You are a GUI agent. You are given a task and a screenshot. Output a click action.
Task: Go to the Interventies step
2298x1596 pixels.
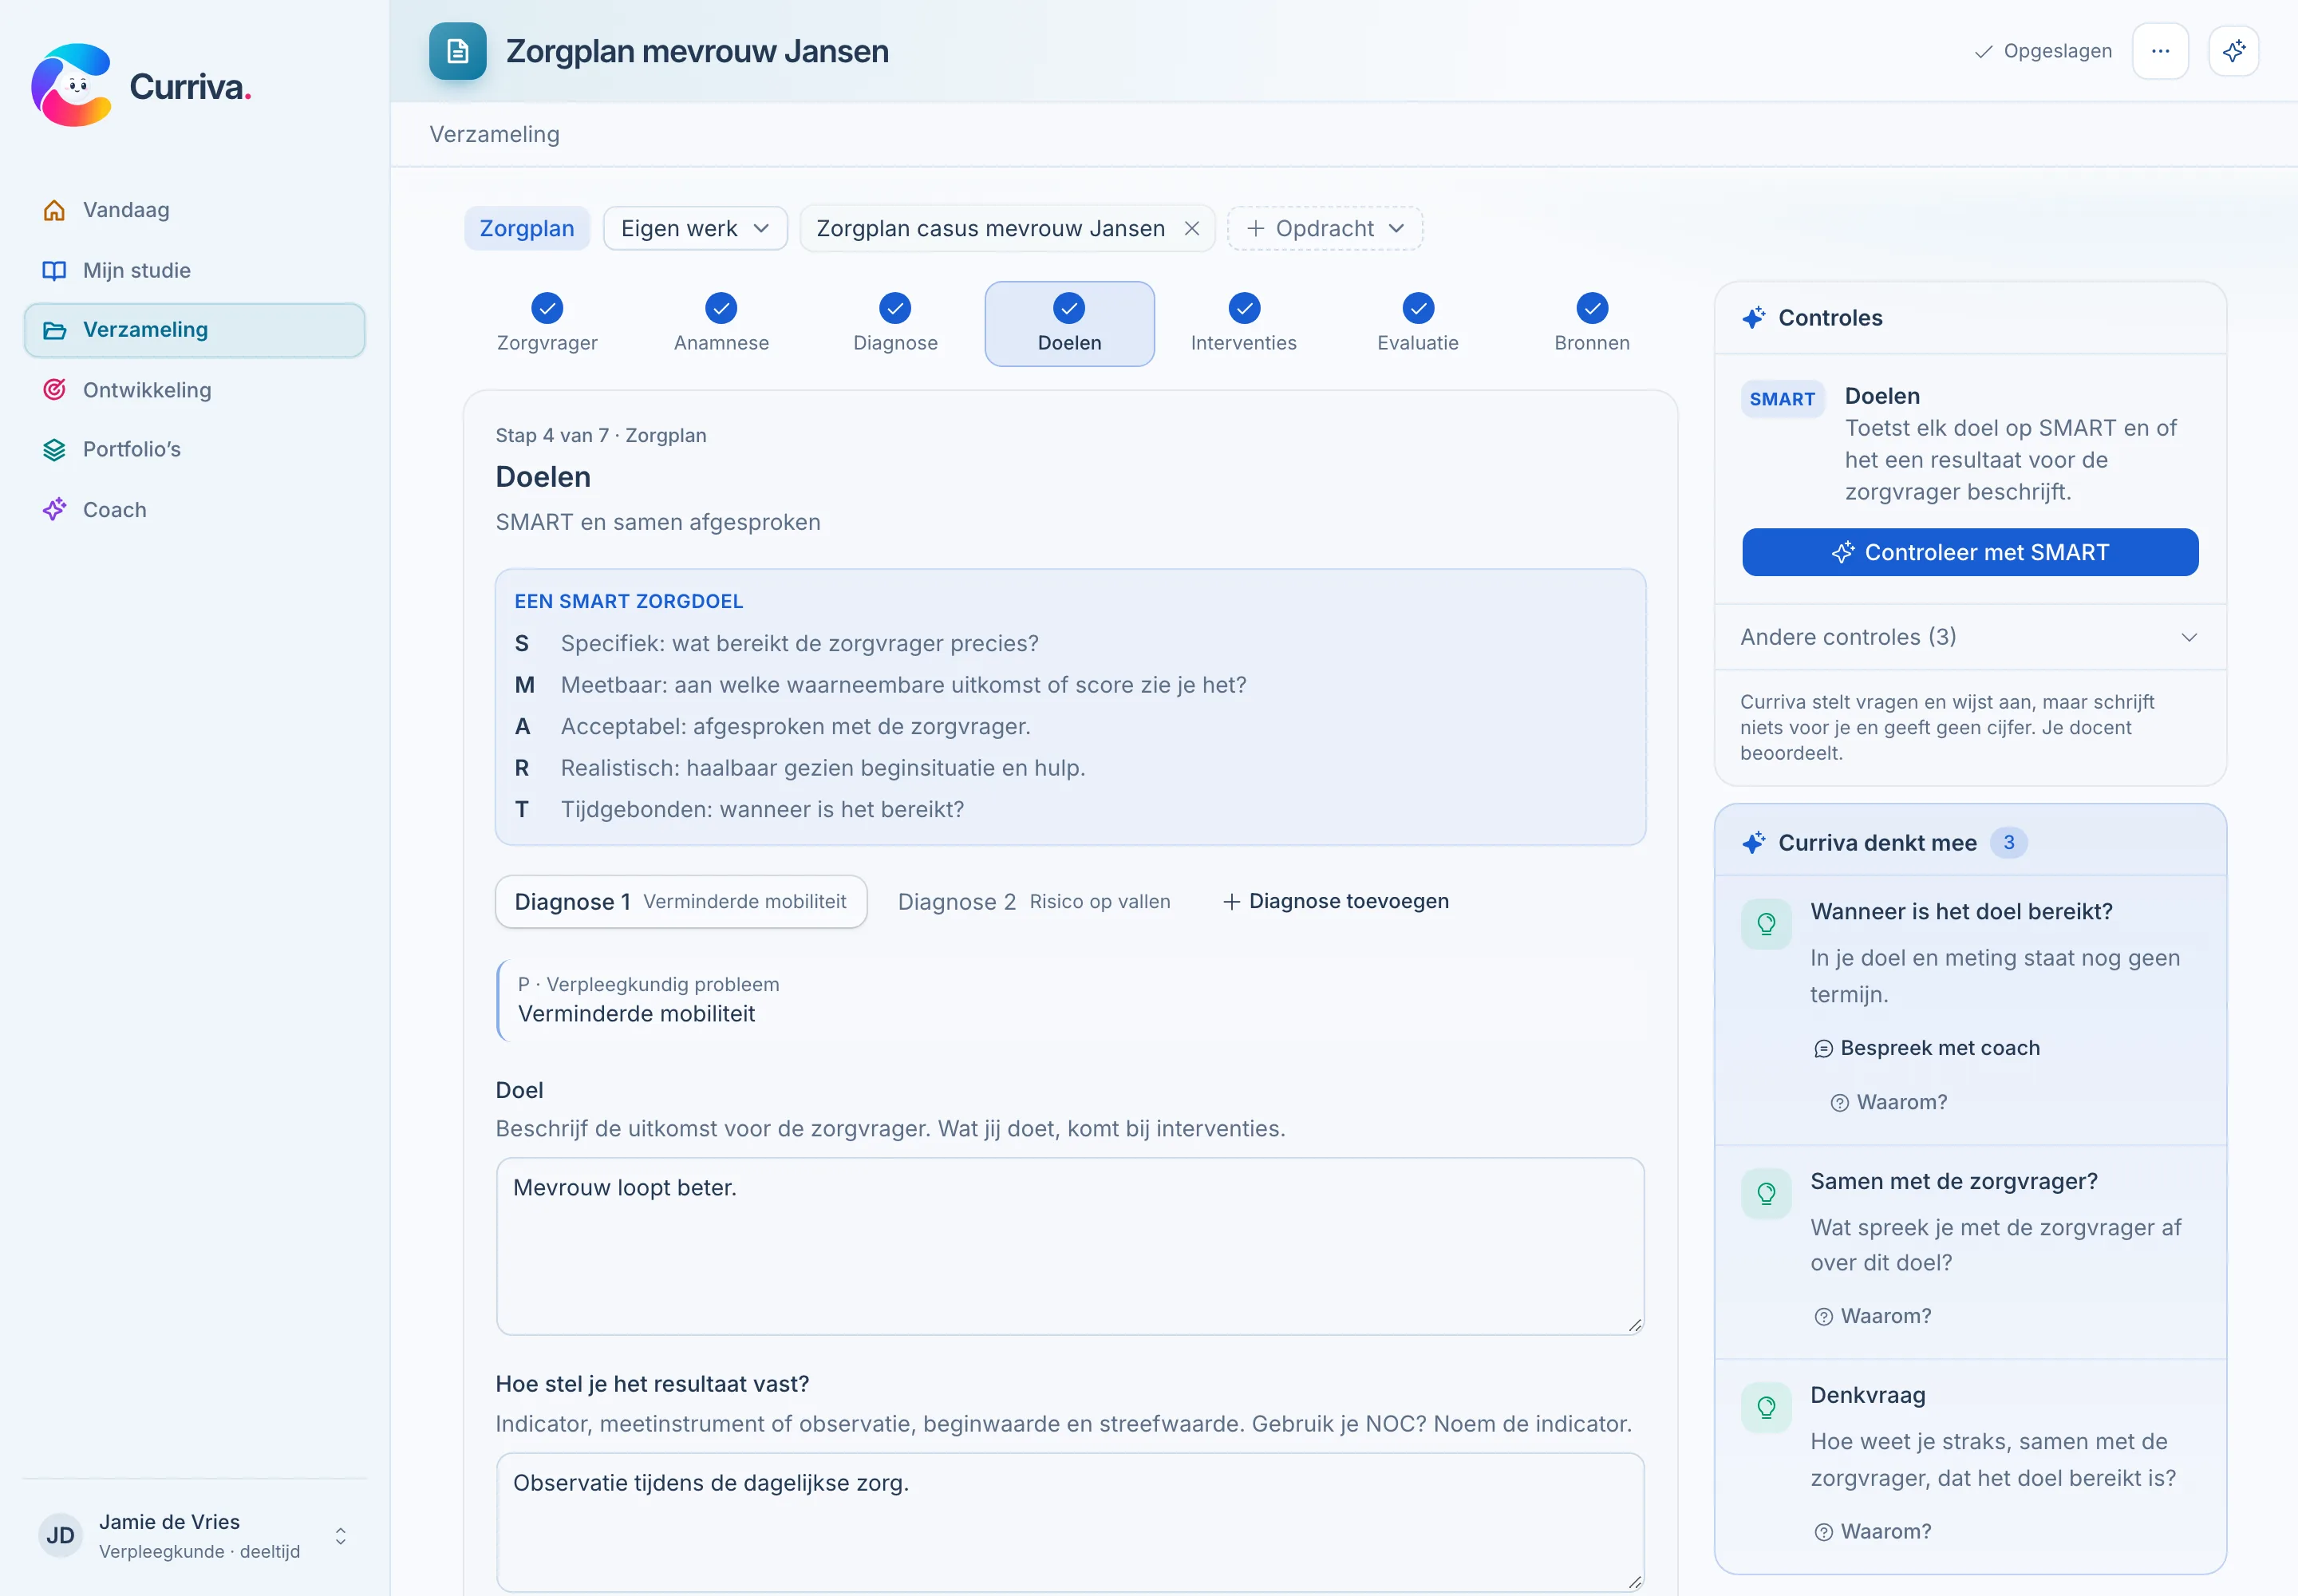tap(1244, 324)
